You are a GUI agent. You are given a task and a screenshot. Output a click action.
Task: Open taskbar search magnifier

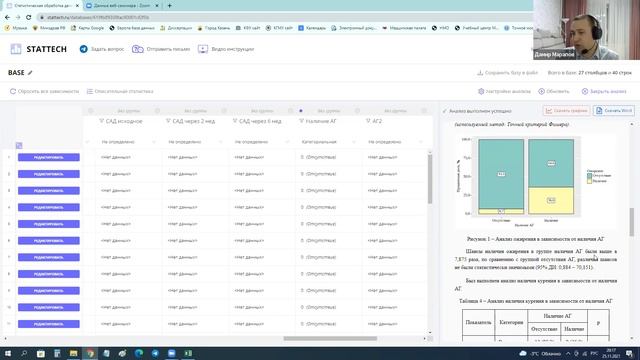point(24,353)
